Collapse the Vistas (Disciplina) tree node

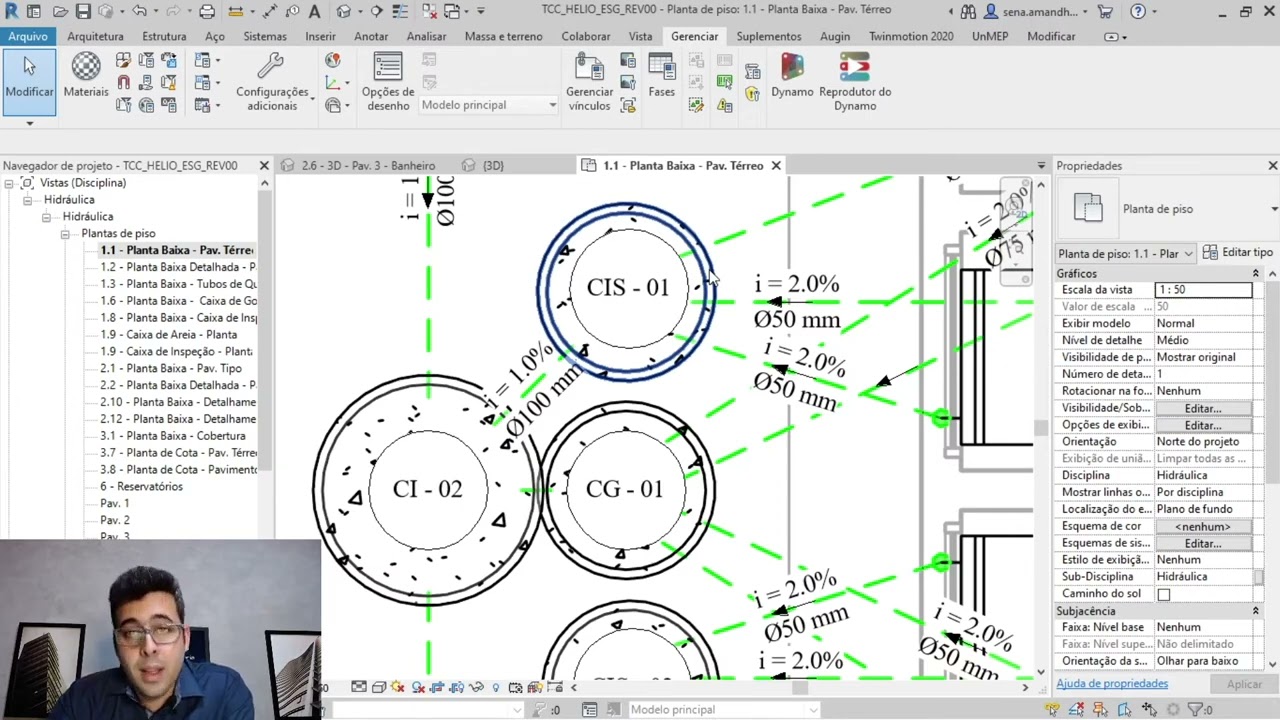click(x=9, y=183)
